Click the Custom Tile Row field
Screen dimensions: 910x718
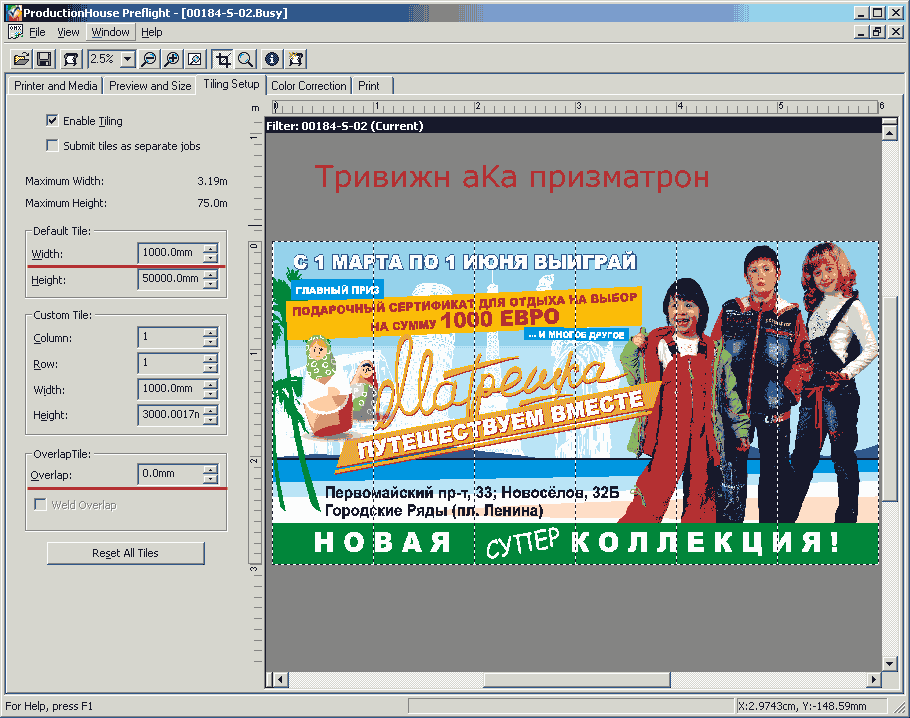(x=171, y=363)
